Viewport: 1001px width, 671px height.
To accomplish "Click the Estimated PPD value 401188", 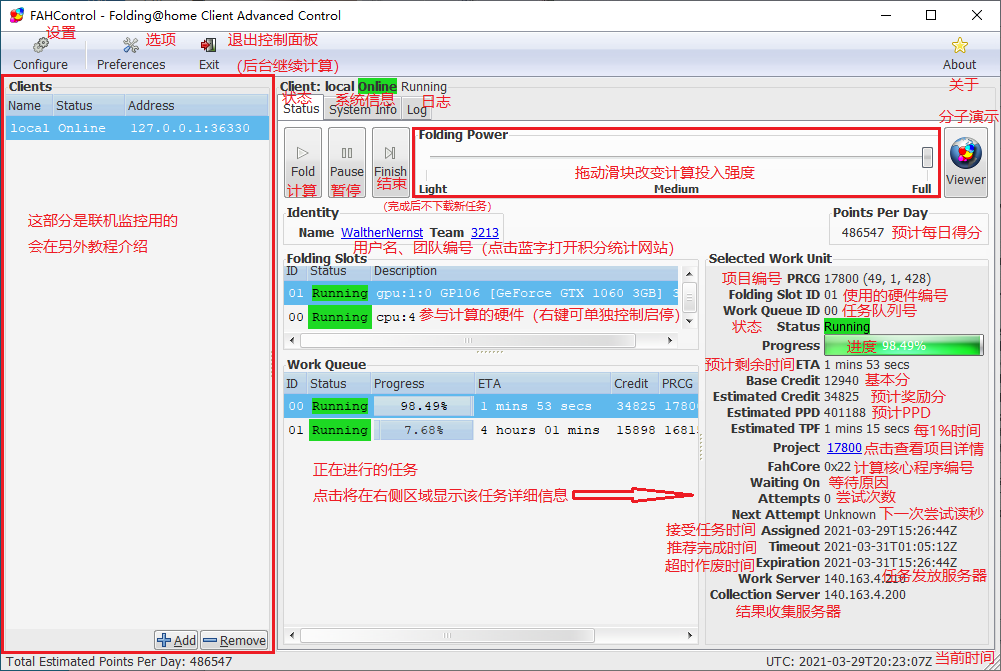I will [x=845, y=413].
